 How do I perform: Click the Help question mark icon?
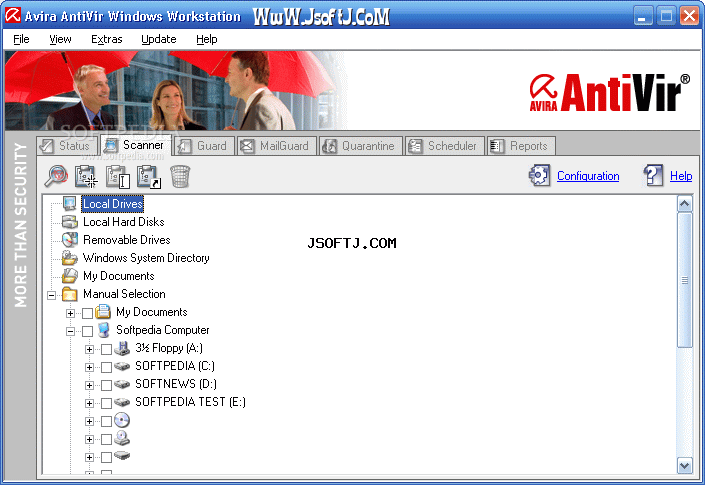[653, 175]
